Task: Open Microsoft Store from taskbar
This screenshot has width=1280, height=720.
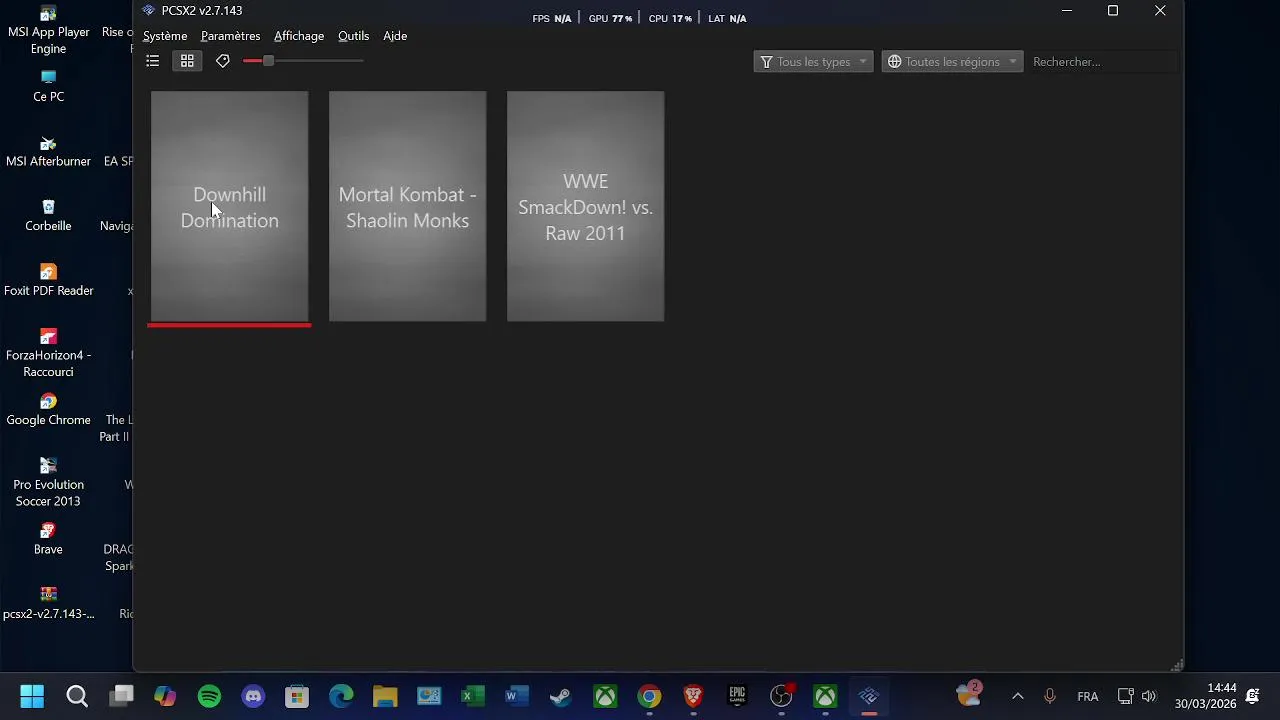Action: coord(297,696)
